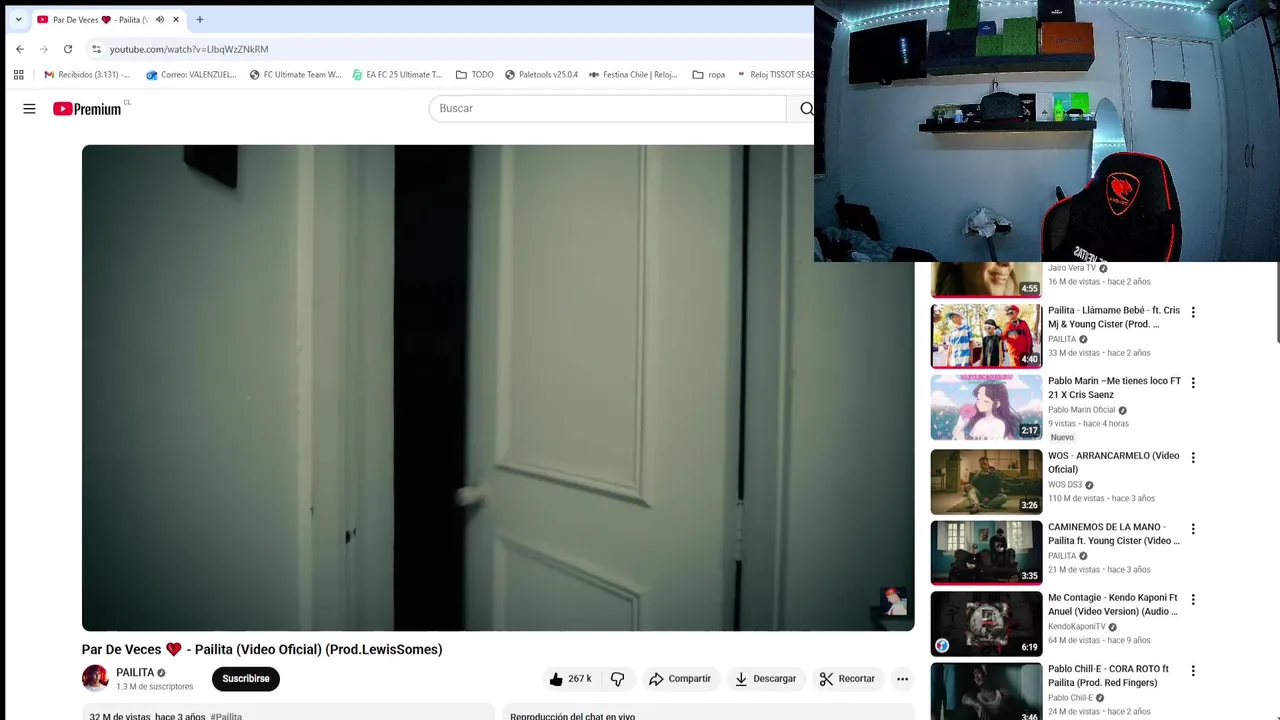The height and width of the screenshot is (720, 1280).
Task: Download the video with Descargar
Action: click(766, 679)
